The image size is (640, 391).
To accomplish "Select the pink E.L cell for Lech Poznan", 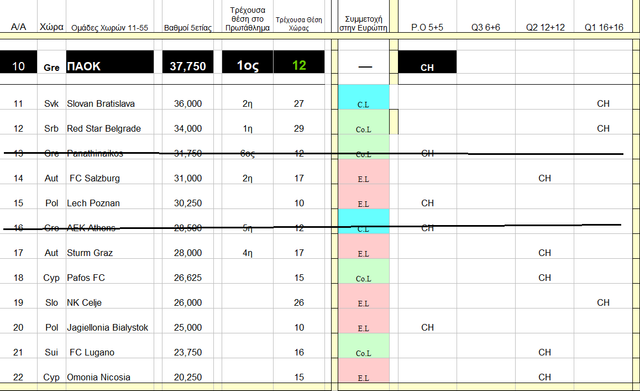I will (x=364, y=197).
